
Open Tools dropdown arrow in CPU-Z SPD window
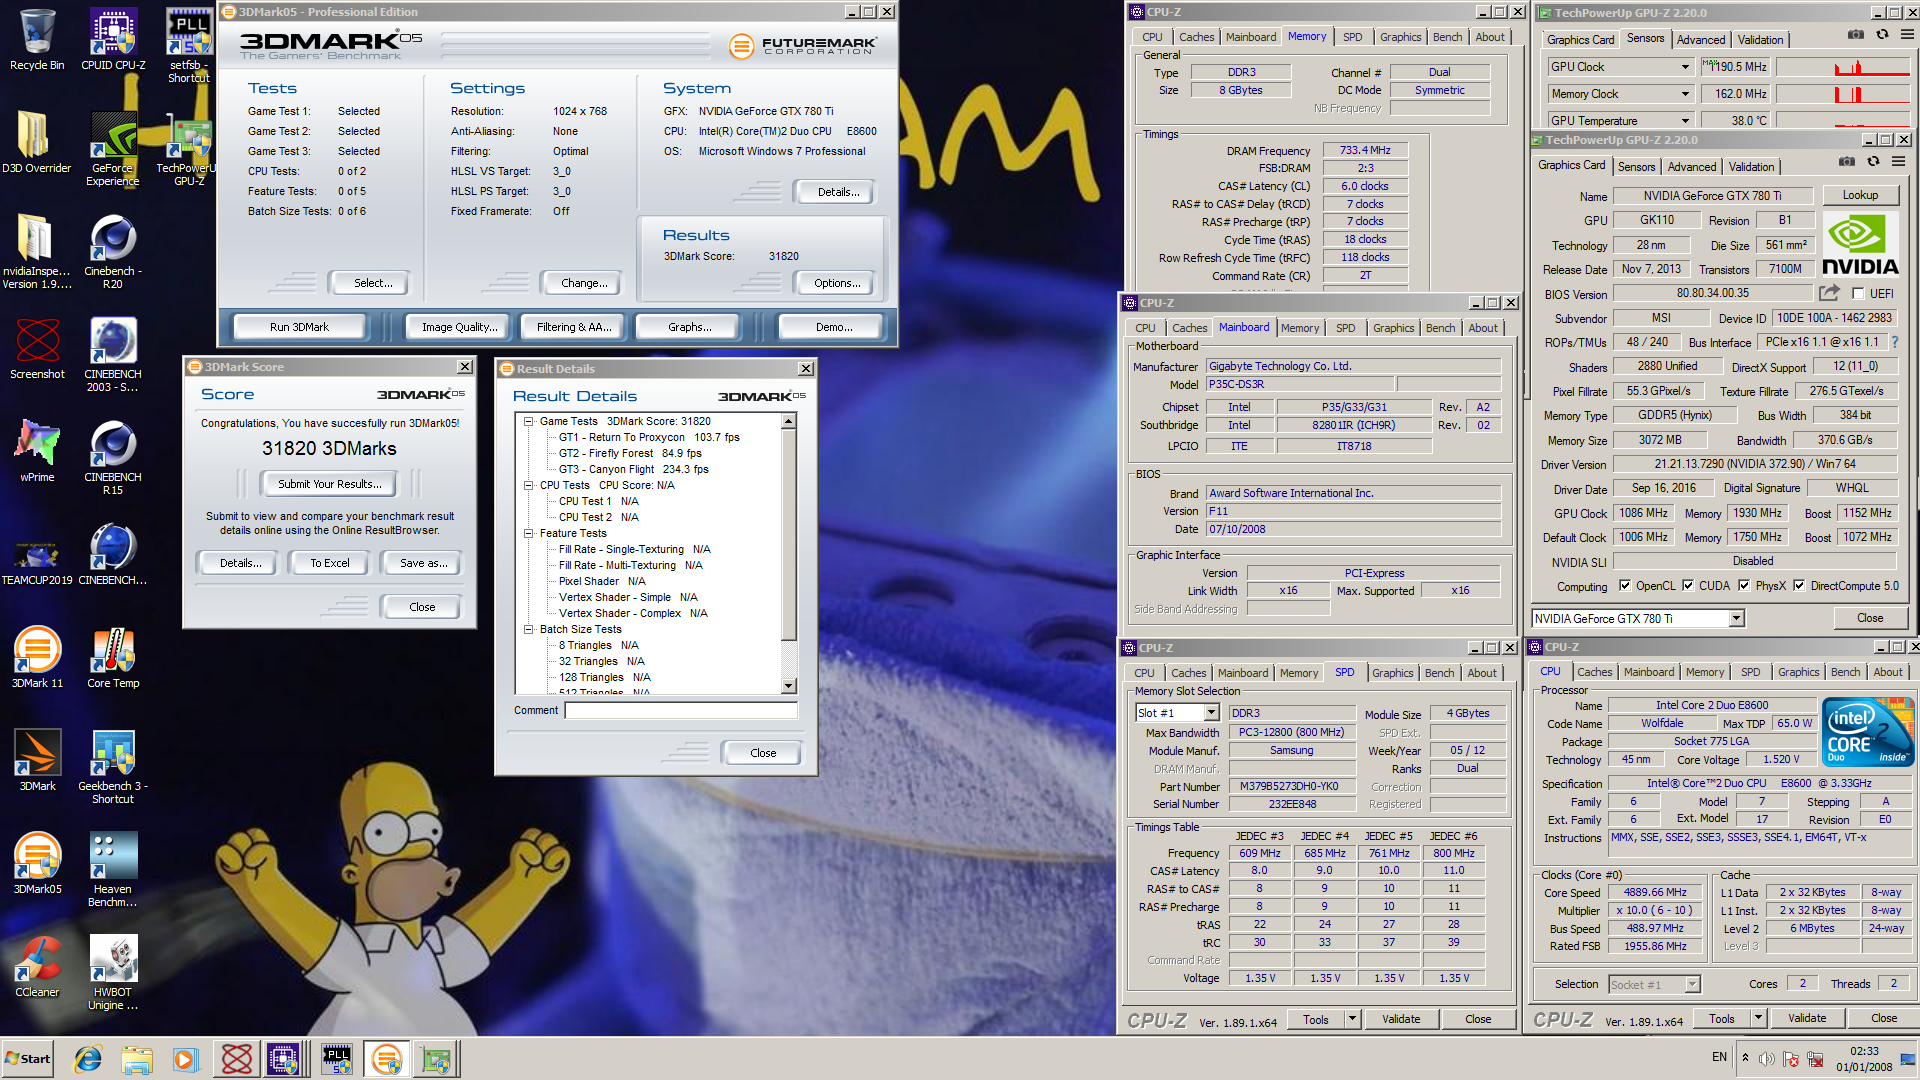[x=1352, y=1019]
